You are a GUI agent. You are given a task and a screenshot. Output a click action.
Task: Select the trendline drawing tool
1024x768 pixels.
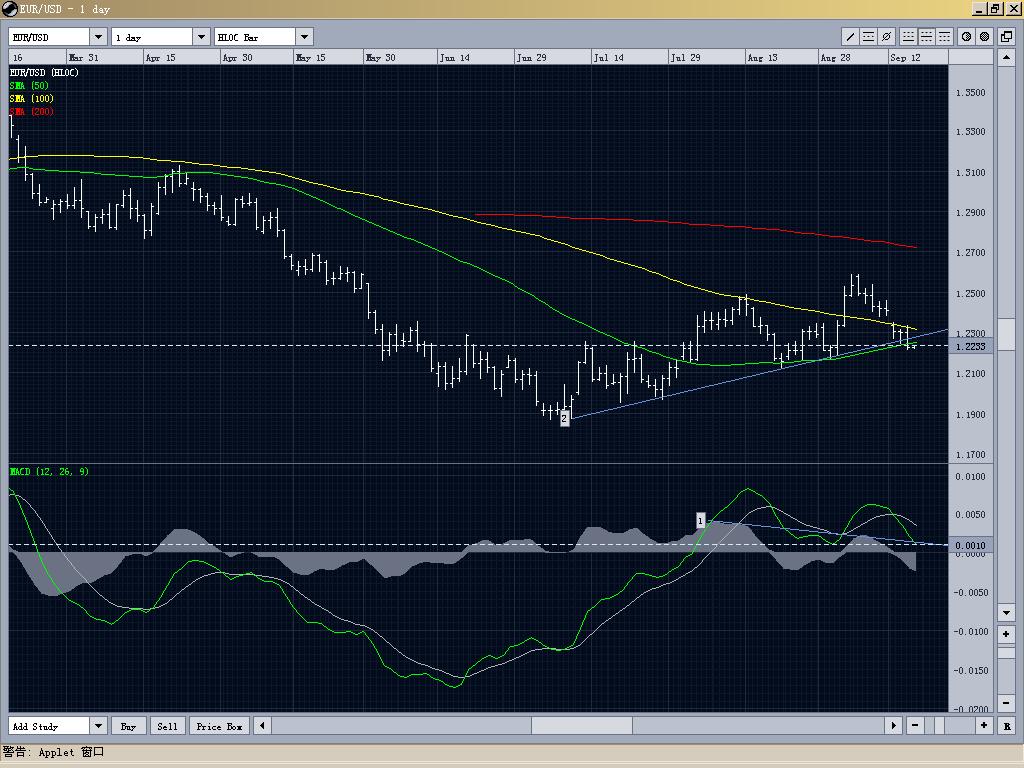pos(849,36)
